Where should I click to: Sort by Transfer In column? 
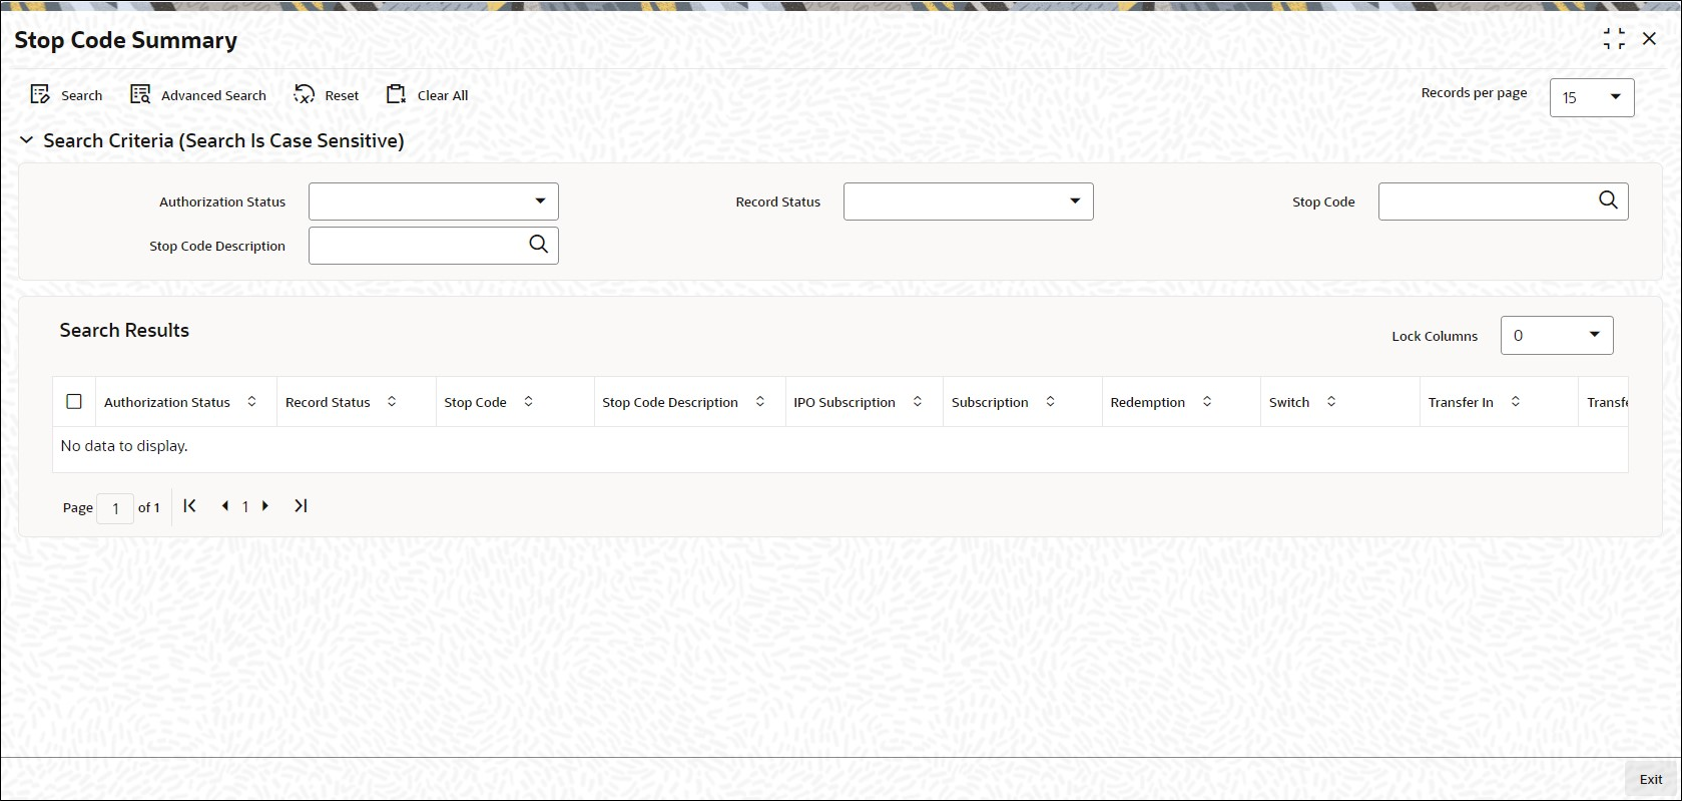click(1515, 401)
